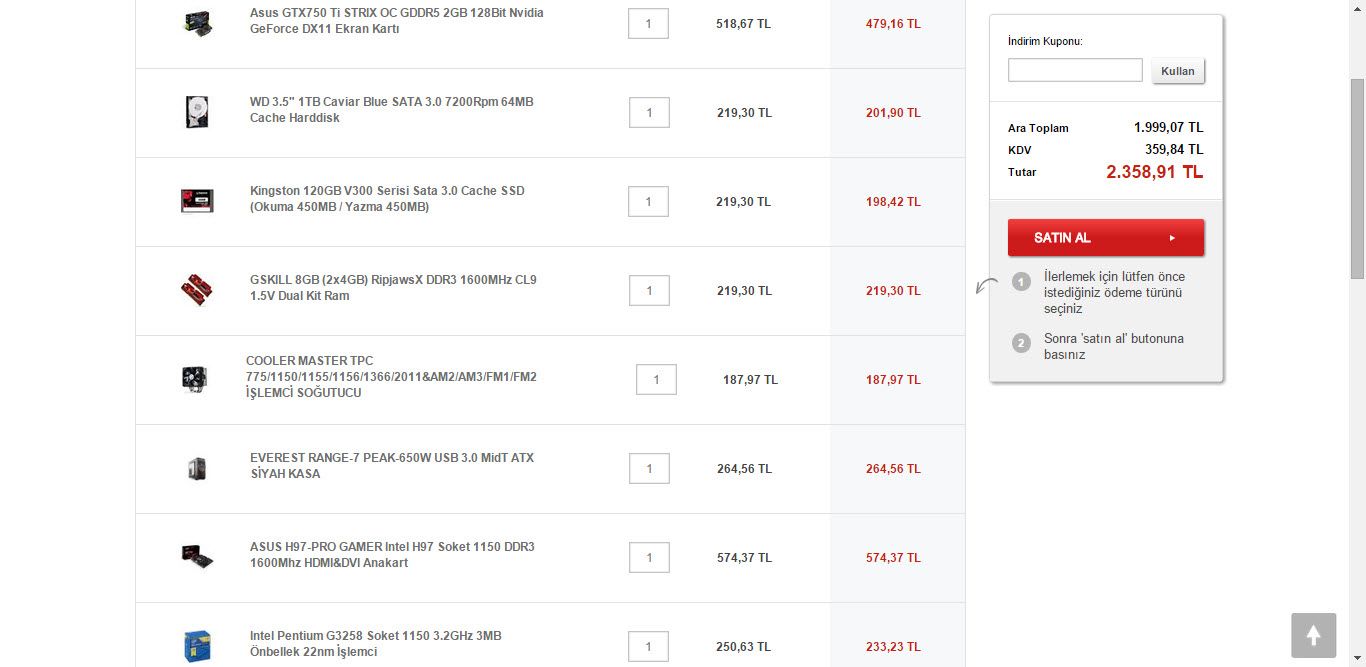
Task: Focus the İndirim Kuponu text field
Action: coord(1074,70)
